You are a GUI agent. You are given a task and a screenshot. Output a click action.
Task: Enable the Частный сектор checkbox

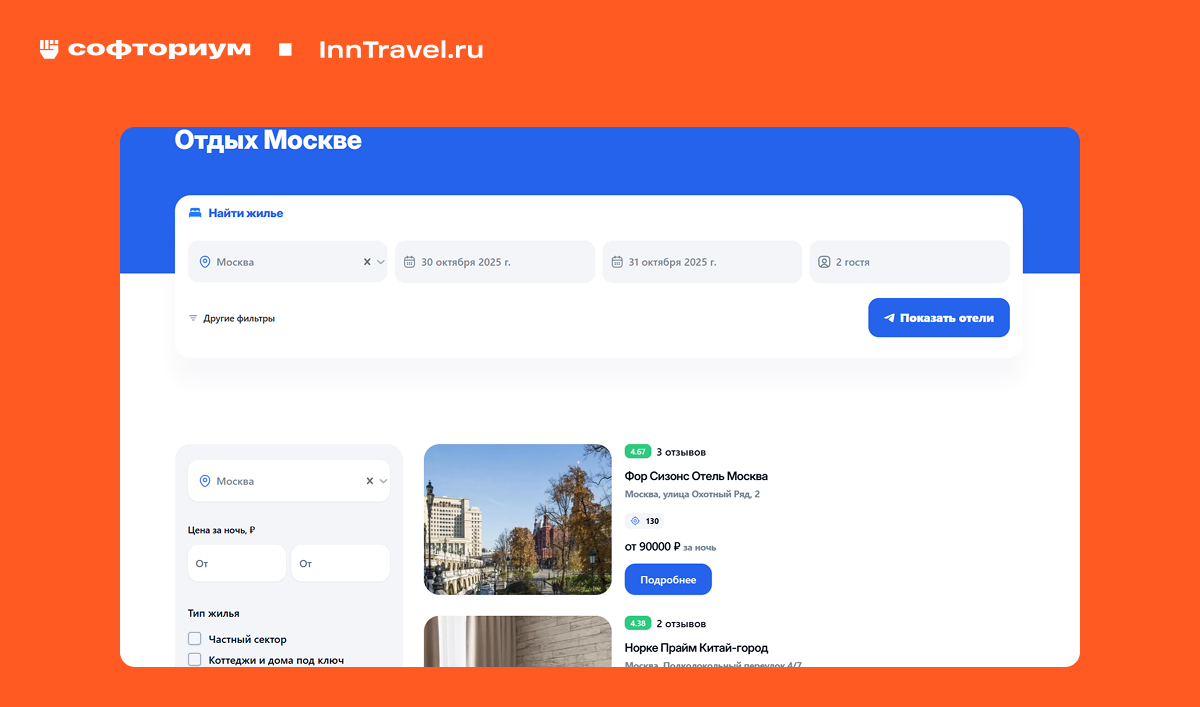(x=194, y=637)
